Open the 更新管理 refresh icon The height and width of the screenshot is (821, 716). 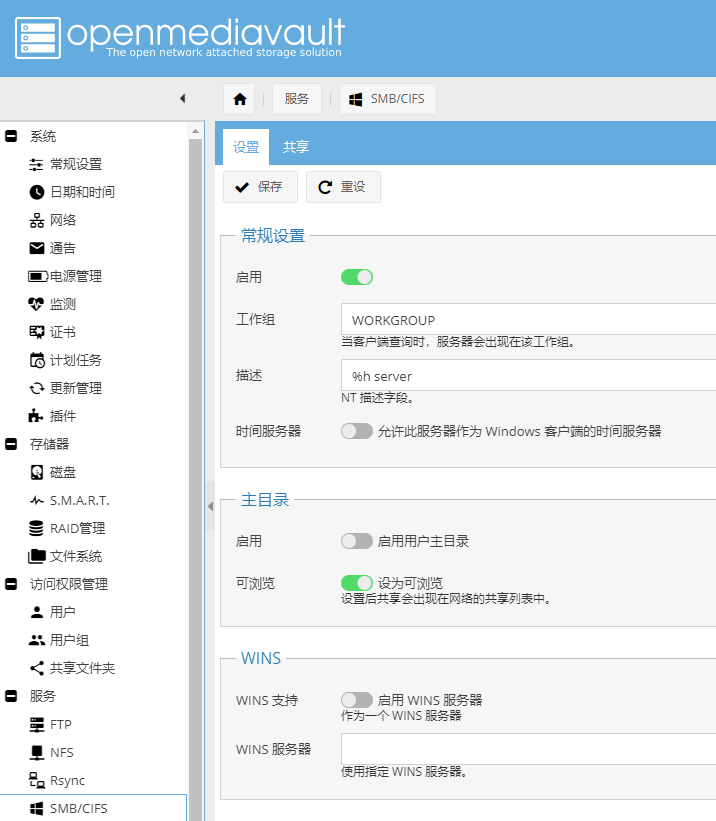[36, 388]
